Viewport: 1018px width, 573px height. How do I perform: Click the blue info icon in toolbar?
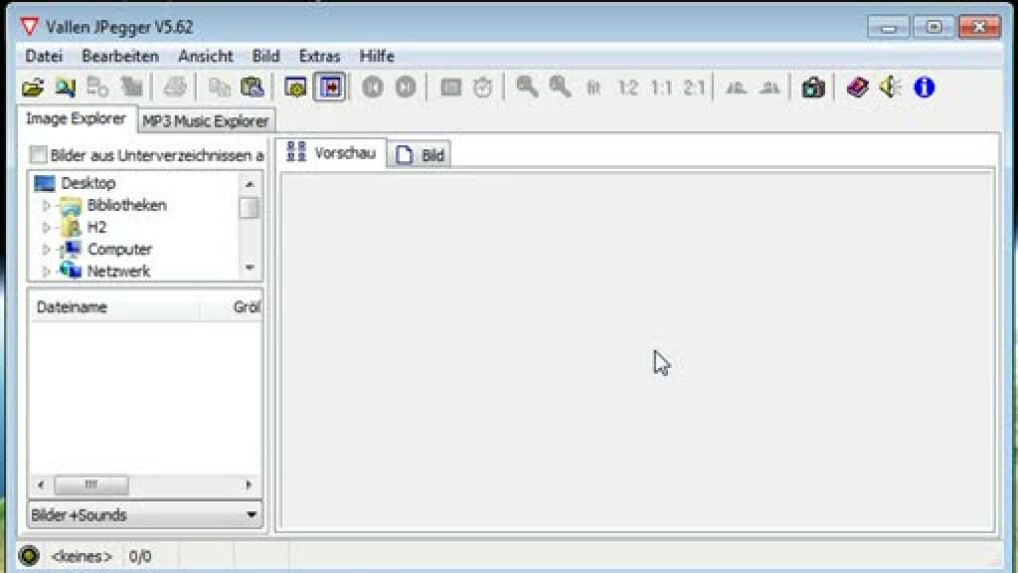click(924, 88)
